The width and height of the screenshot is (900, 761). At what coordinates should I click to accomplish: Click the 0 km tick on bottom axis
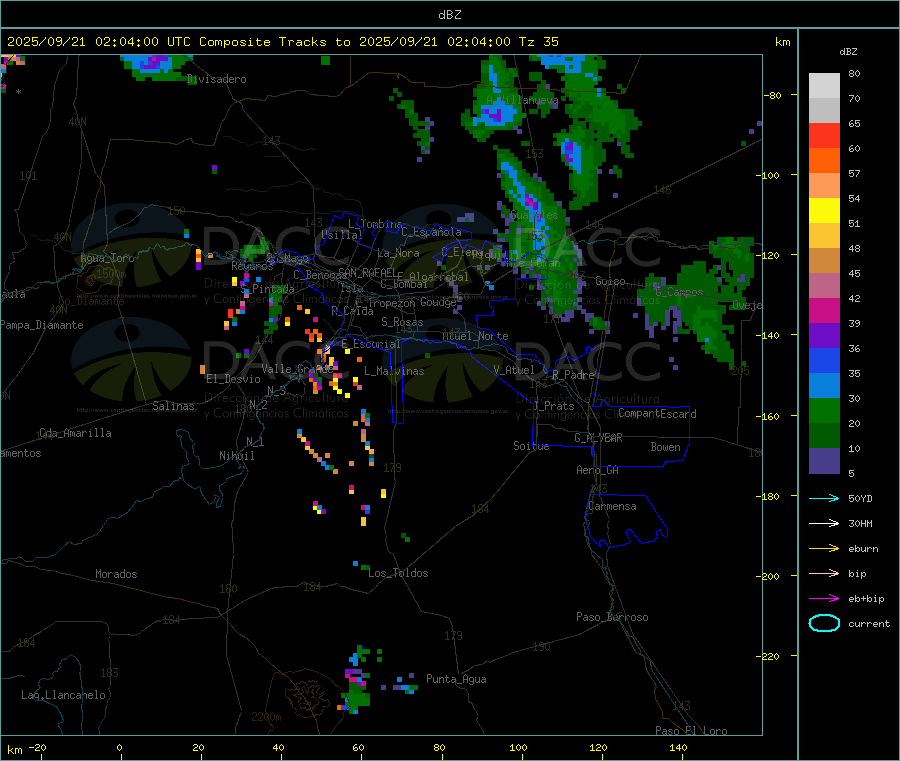pyautogui.click(x=119, y=747)
